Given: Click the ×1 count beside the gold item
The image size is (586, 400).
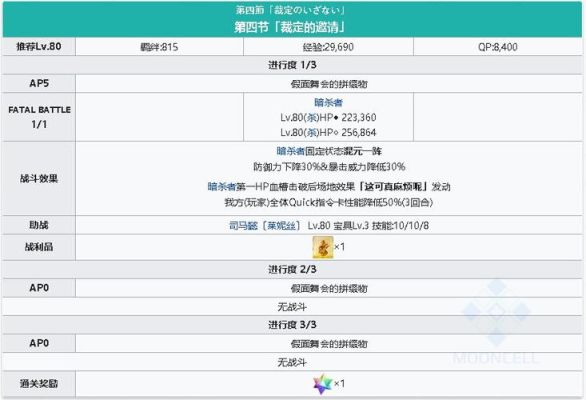Looking at the screenshot, I should coord(339,247).
